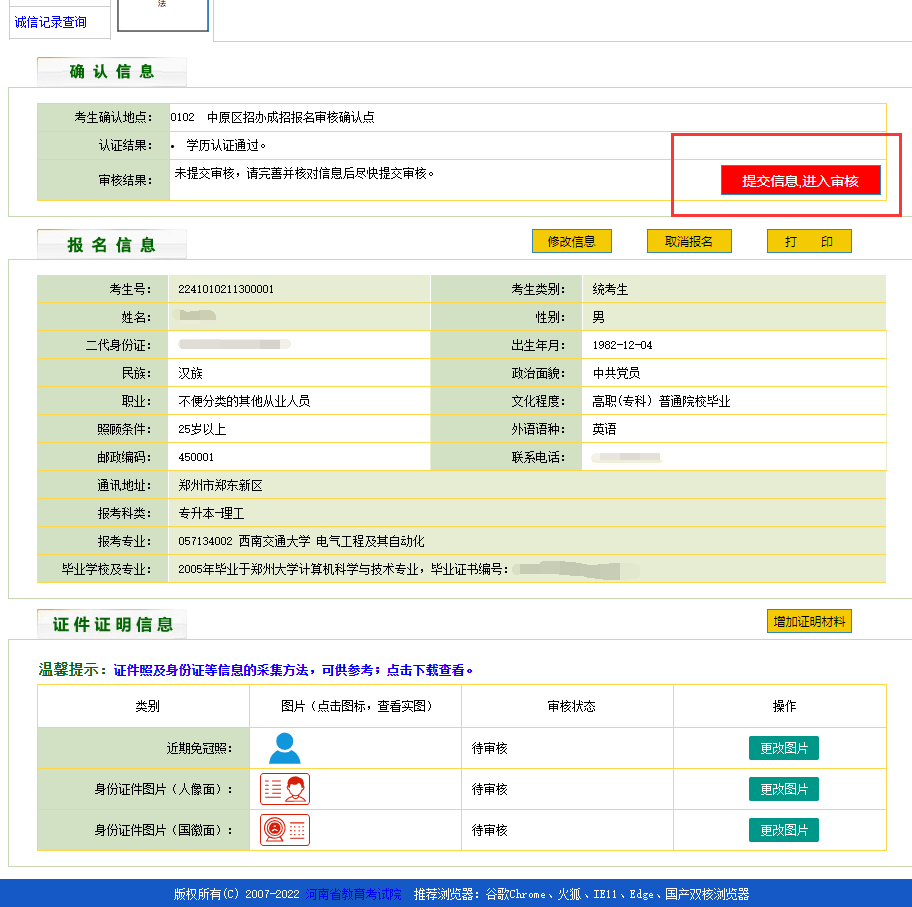Click the 确认信息 section header
This screenshot has width=912, height=907.
coord(112,72)
